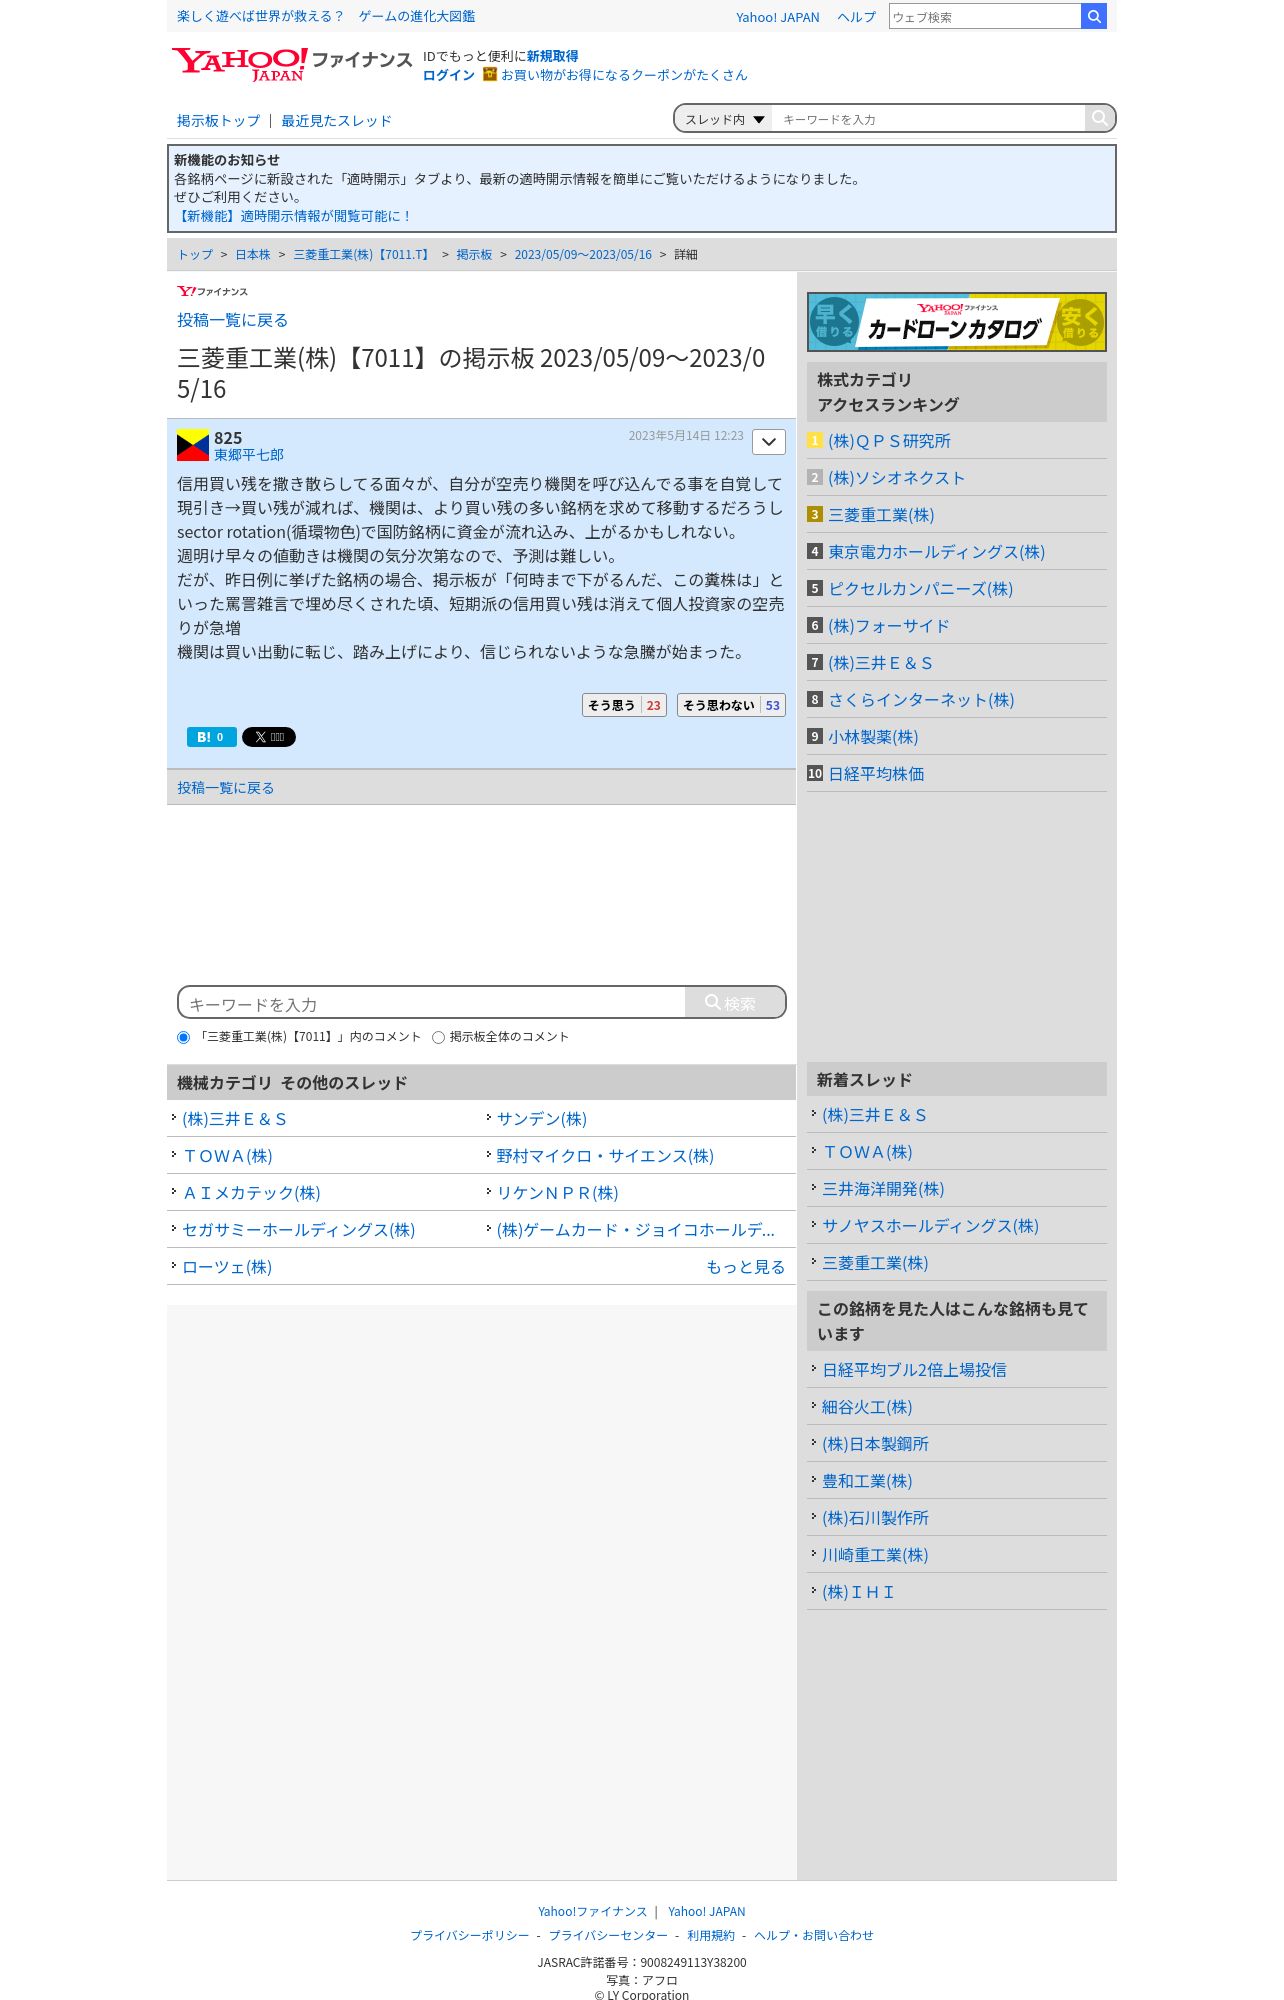Vote そう思わない on the post
The height and width of the screenshot is (2000, 1284).
click(x=731, y=705)
